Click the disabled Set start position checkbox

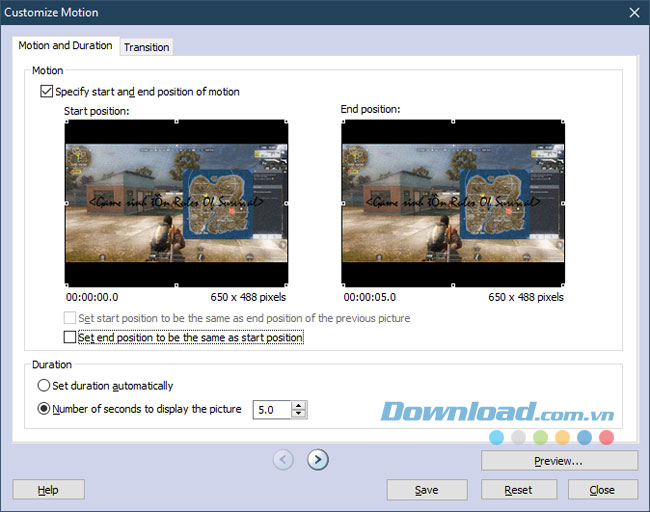point(70,318)
